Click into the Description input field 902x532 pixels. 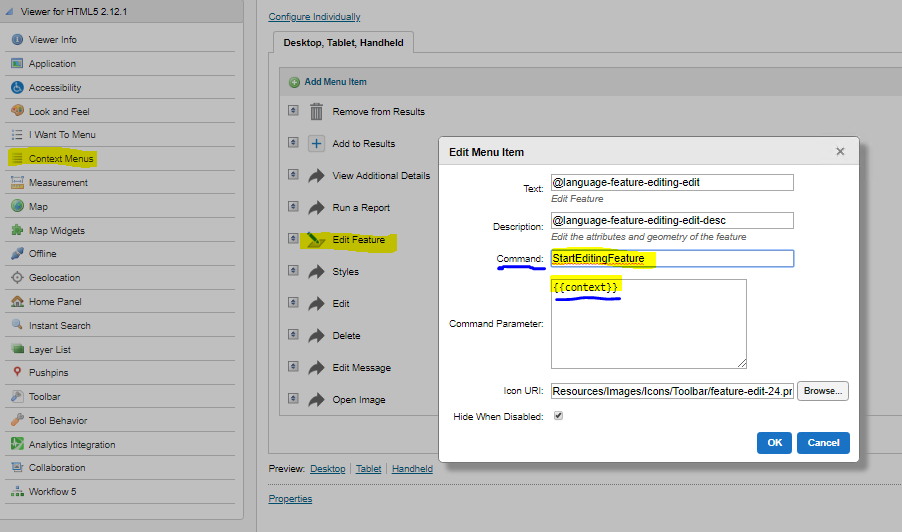point(672,220)
